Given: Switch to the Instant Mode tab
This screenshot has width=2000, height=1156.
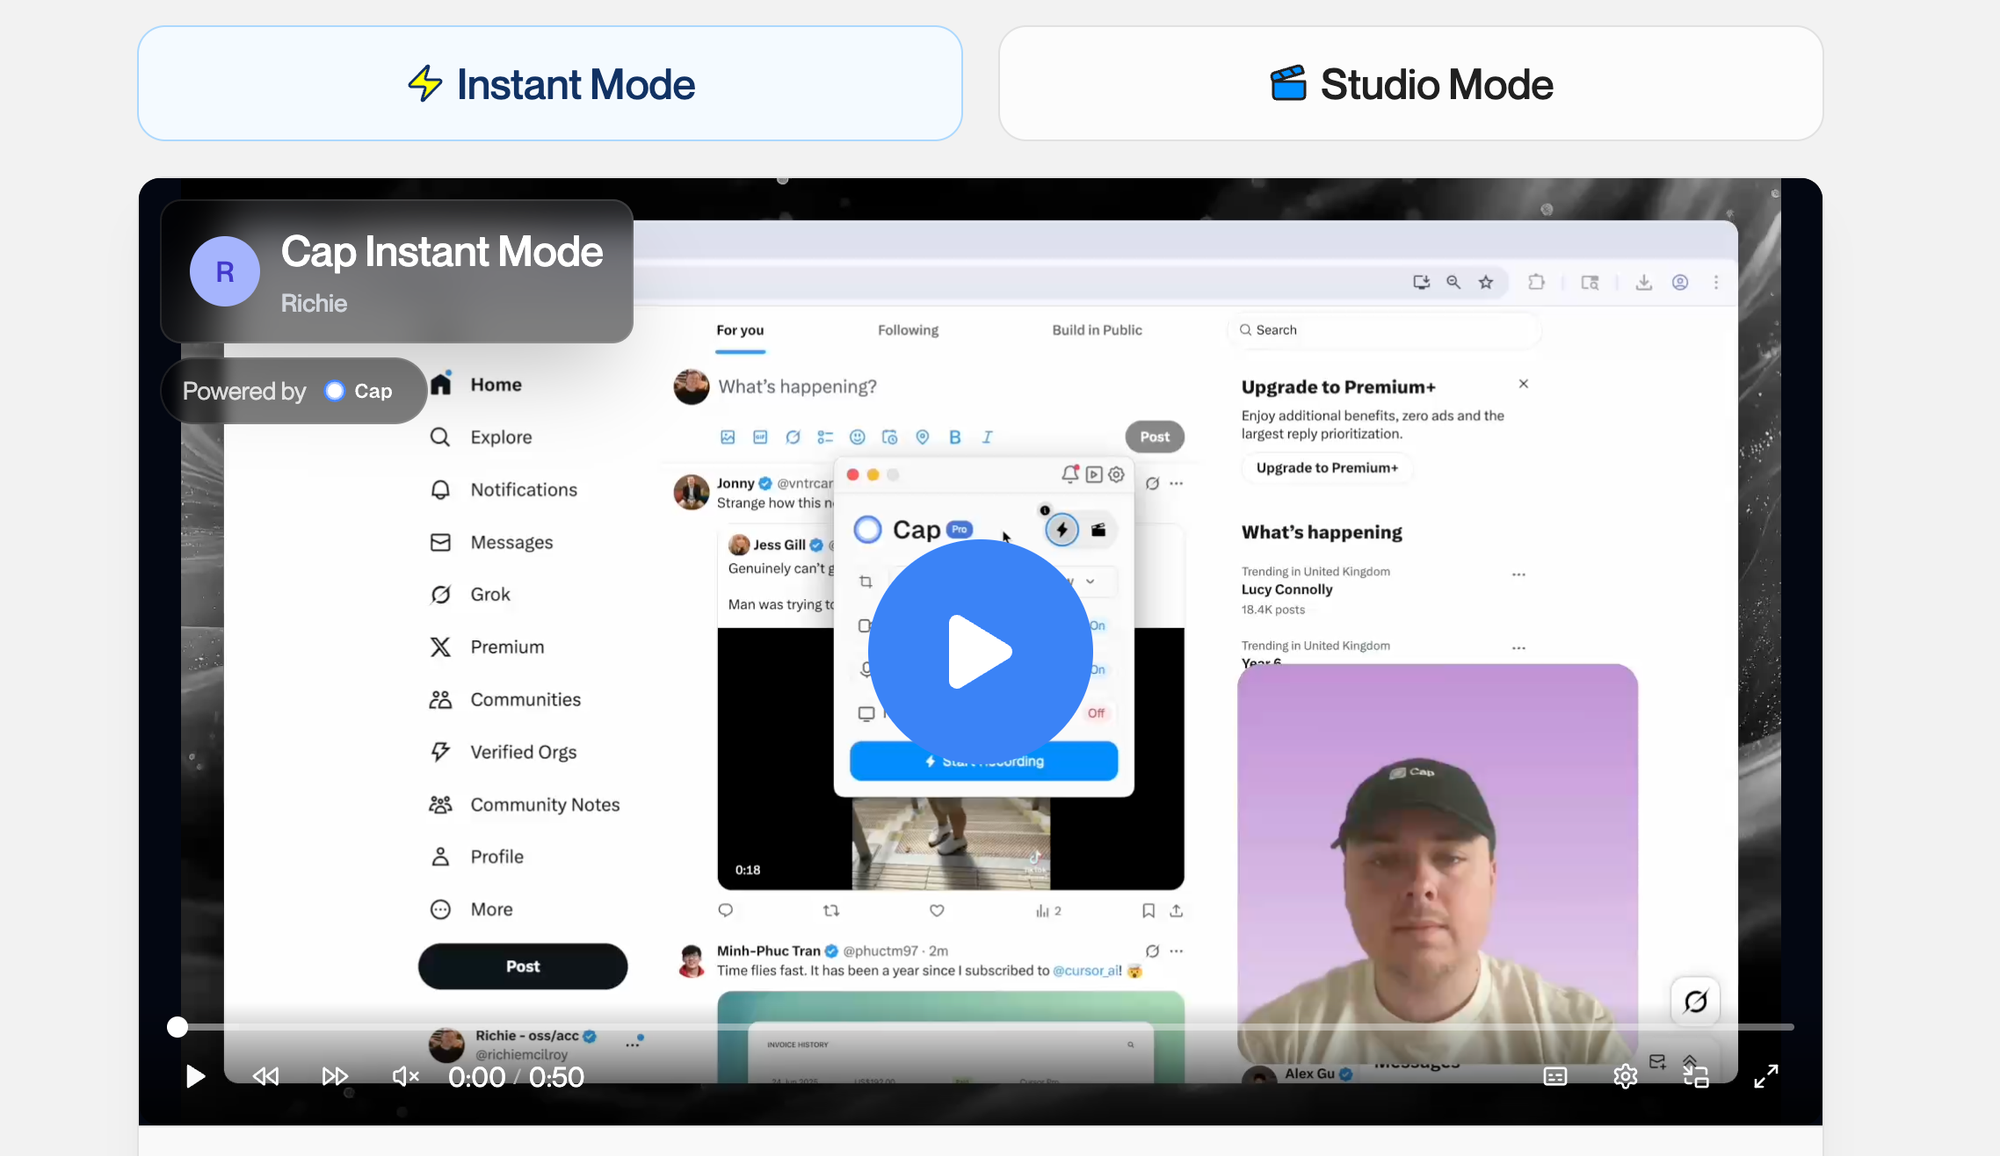Looking at the screenshot, I should tap(550, 84).
